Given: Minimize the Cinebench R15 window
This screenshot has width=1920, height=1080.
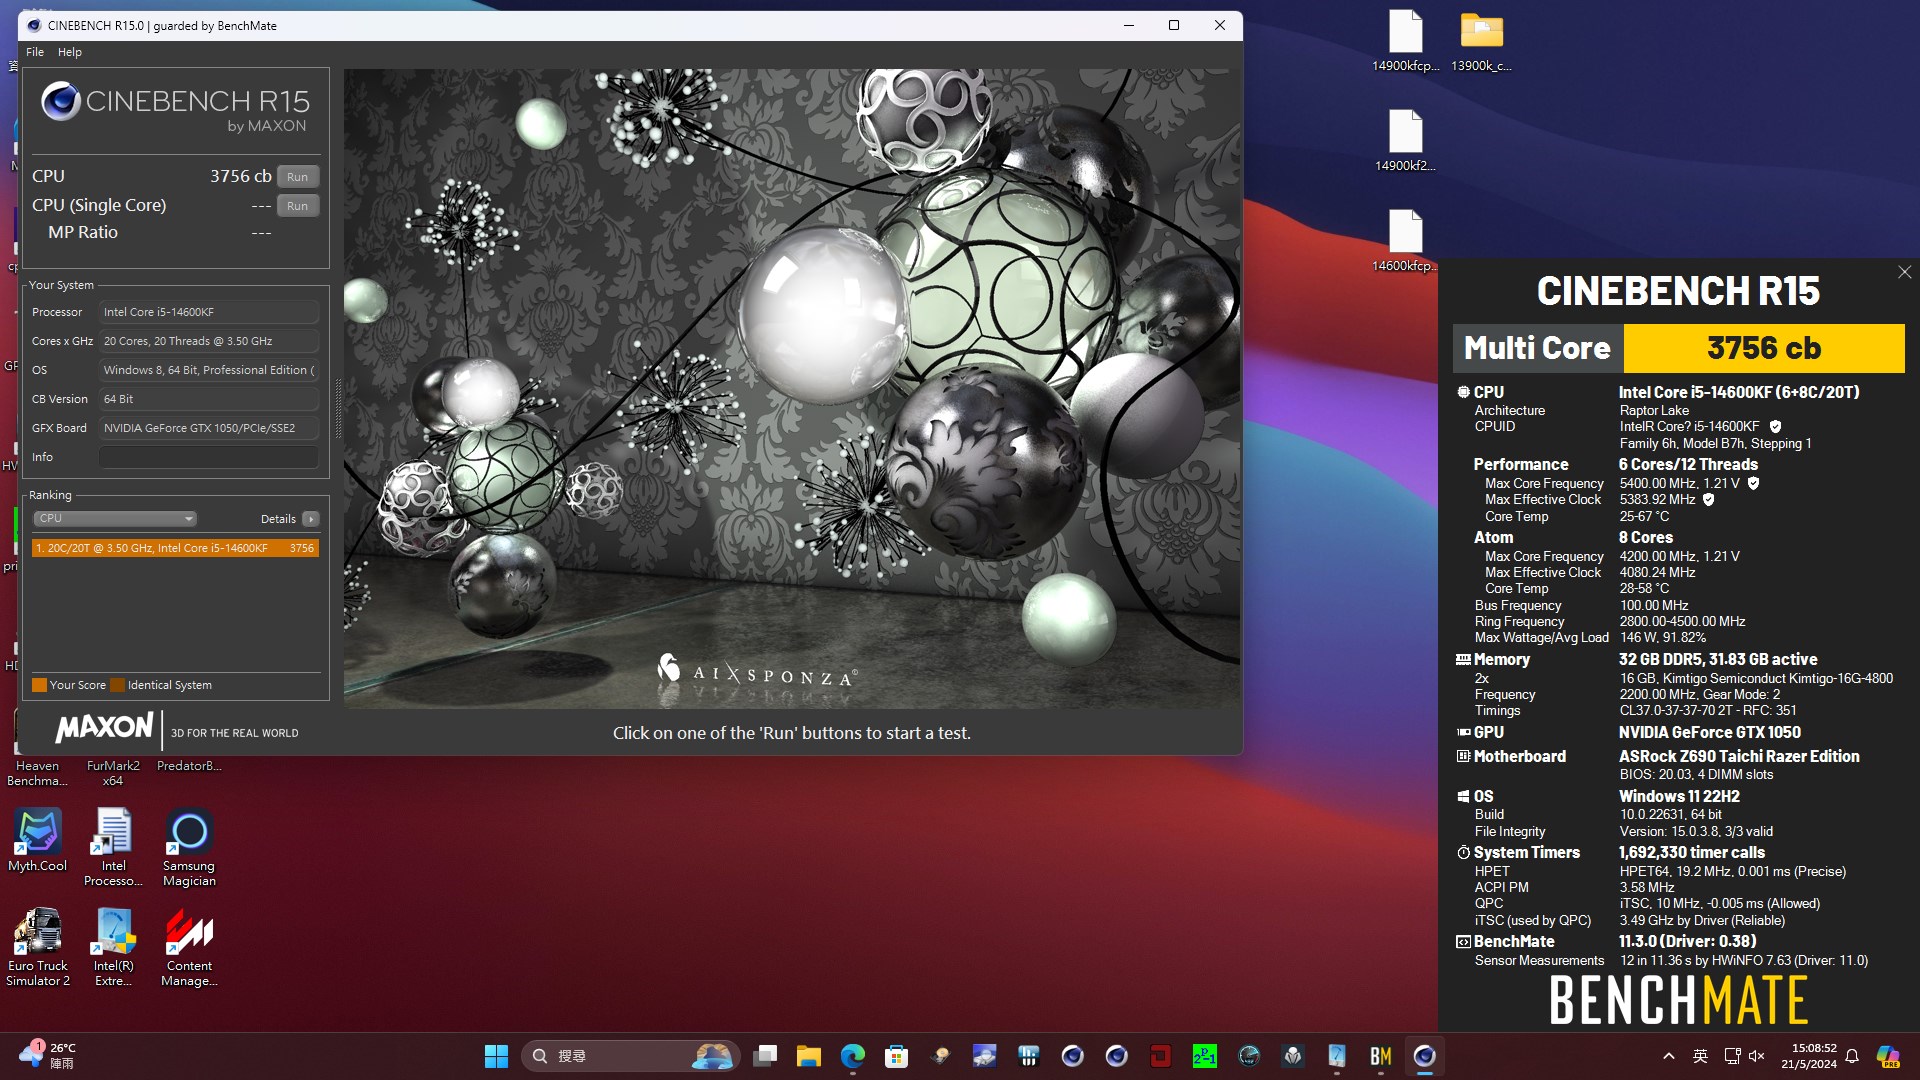Looking at the screenshot, I should point(1128,26).
